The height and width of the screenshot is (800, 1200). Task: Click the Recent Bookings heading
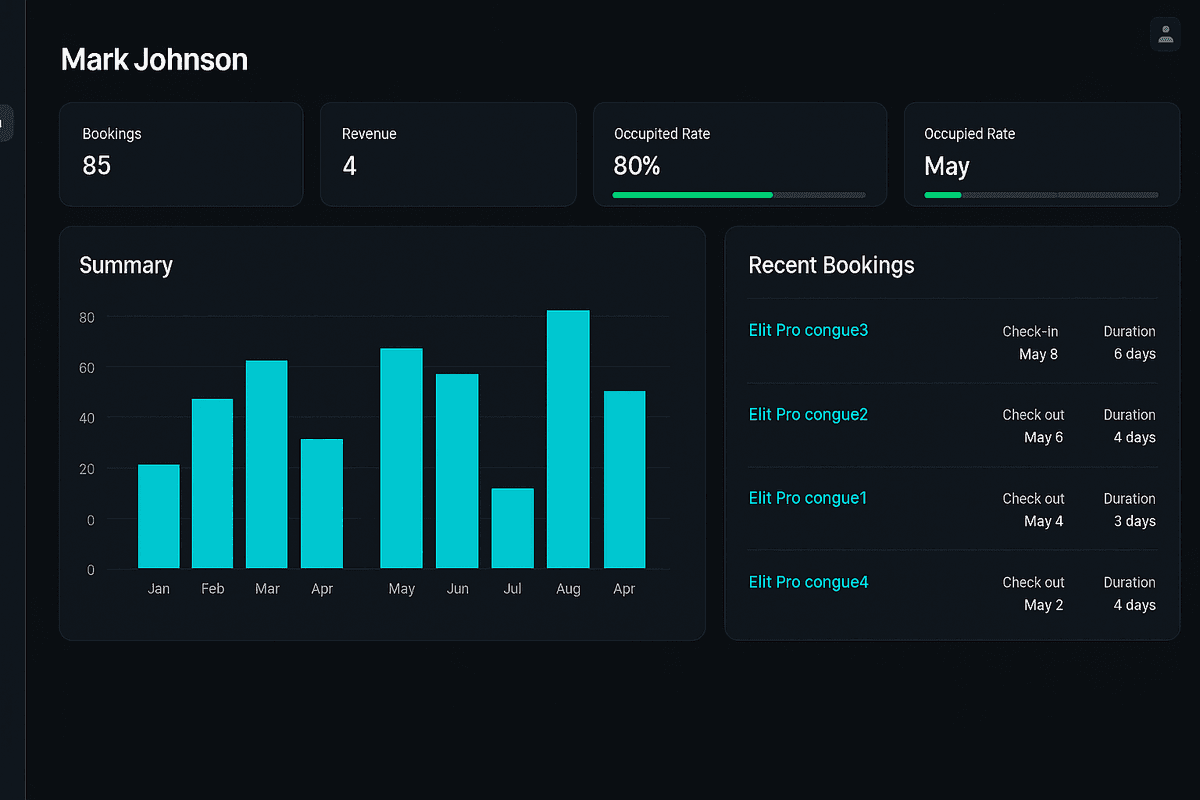[x=831, y=265]
